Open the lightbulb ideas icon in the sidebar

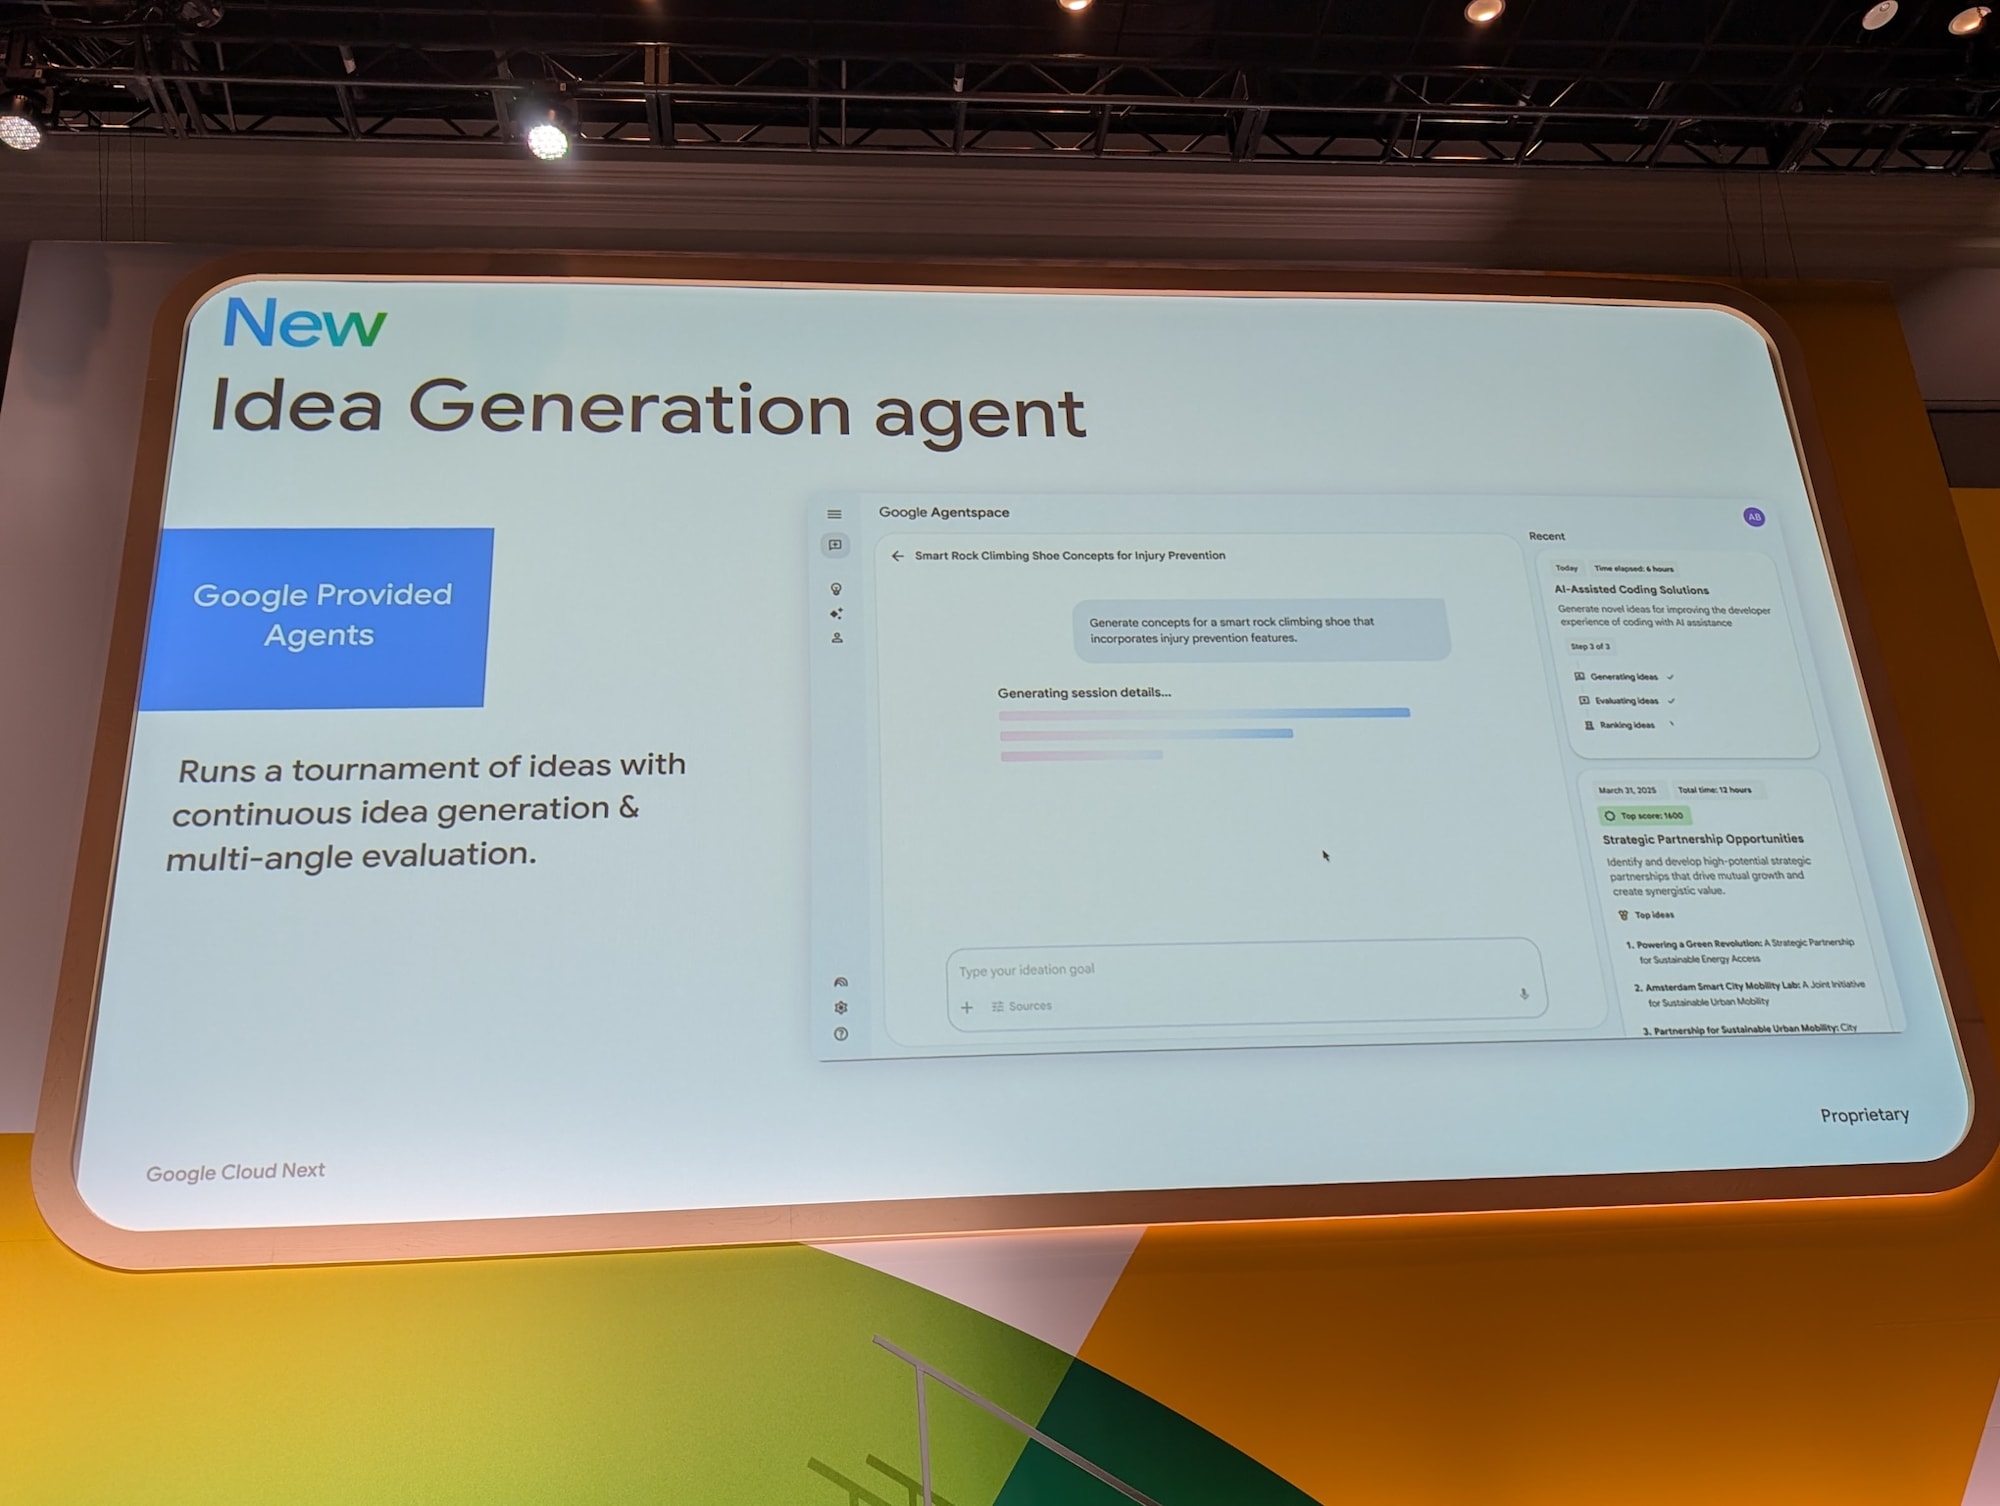coord(836,589)
